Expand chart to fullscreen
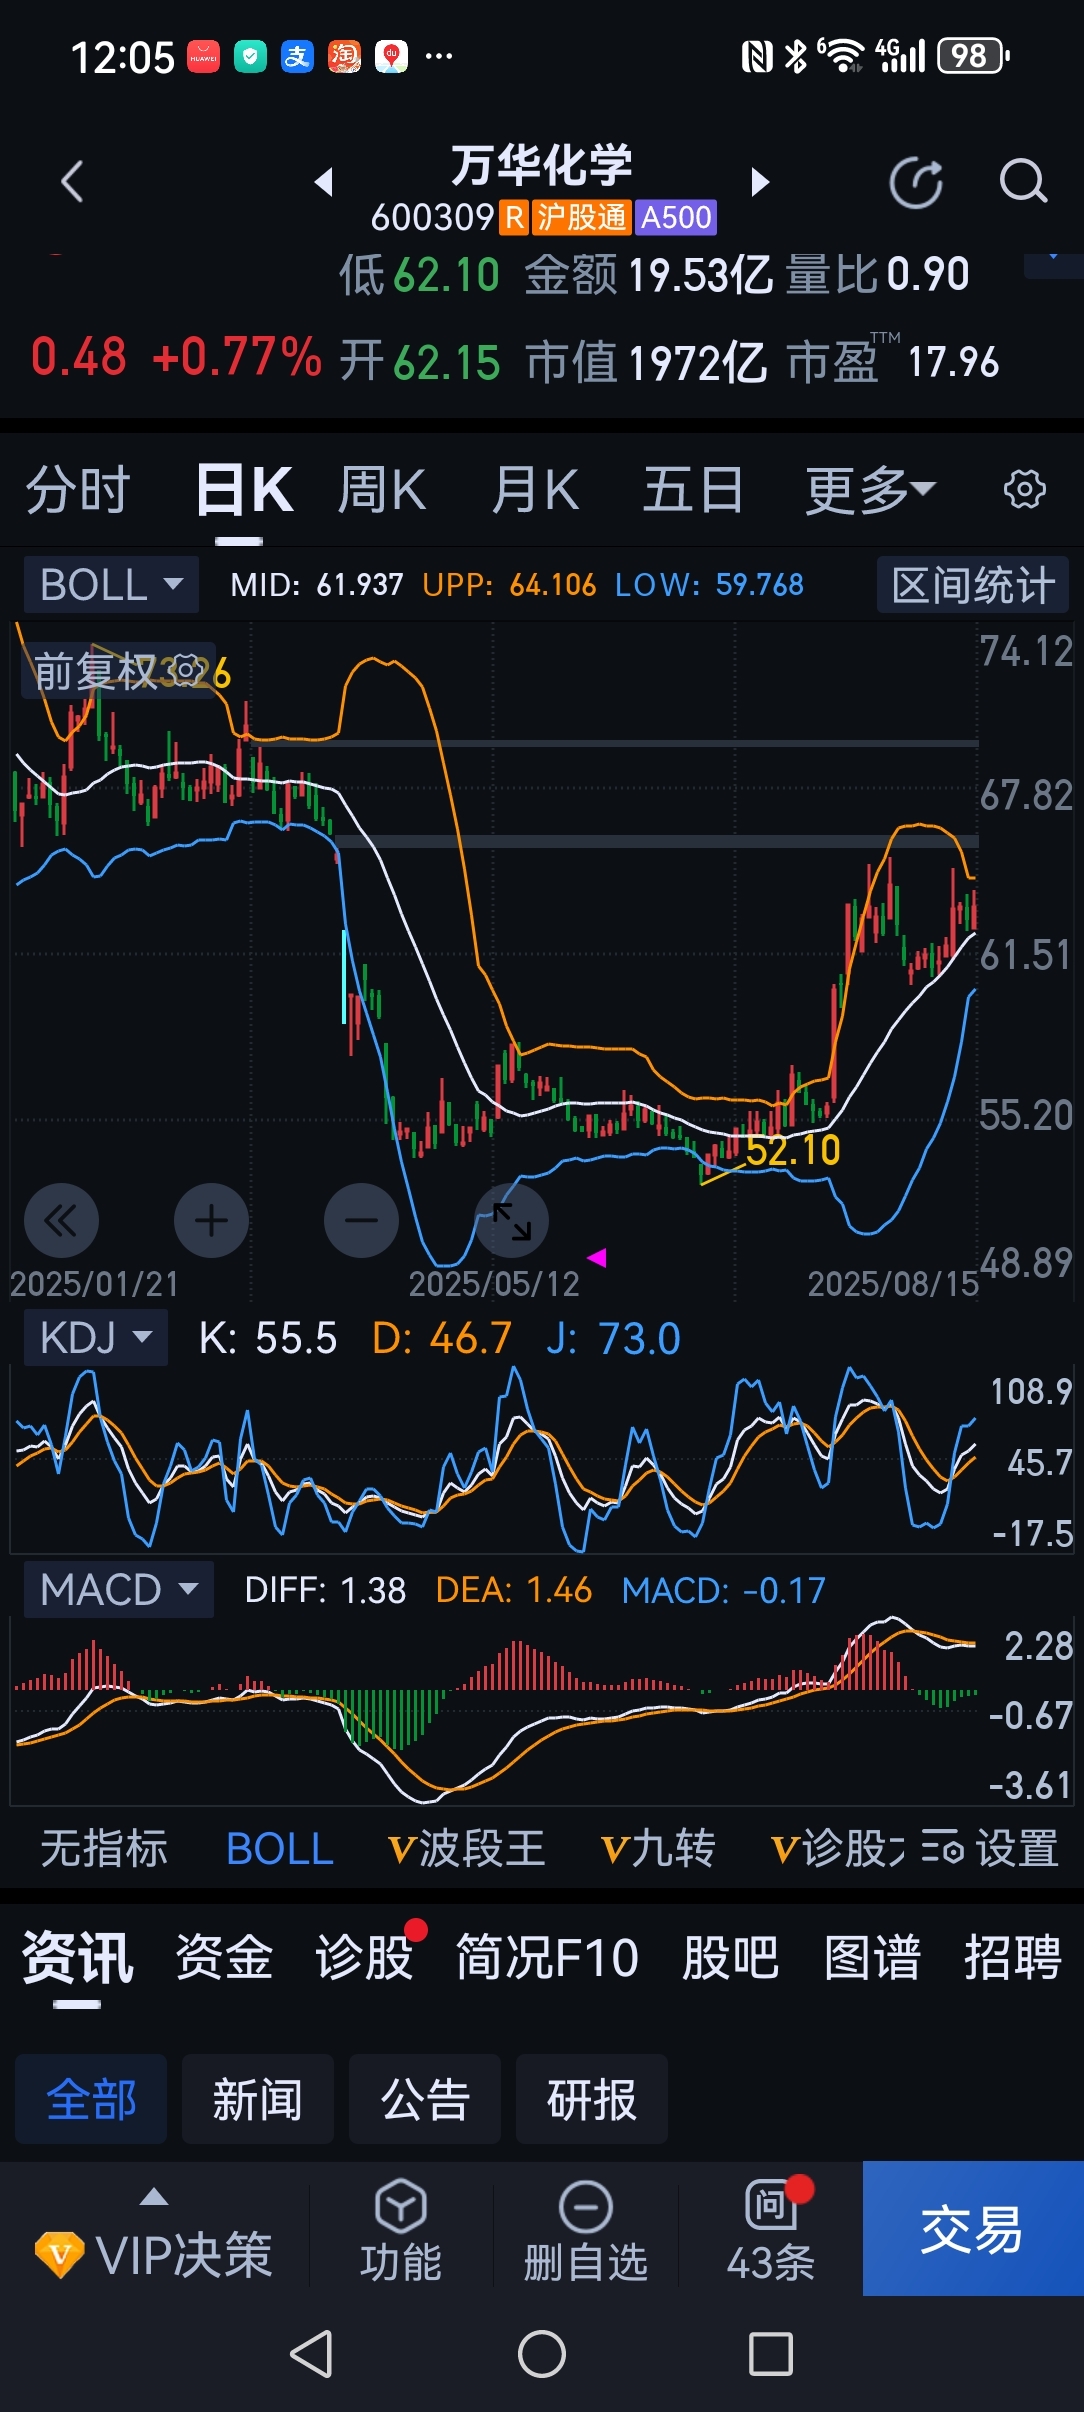1084x2412 pixels. click(511, 1220)
